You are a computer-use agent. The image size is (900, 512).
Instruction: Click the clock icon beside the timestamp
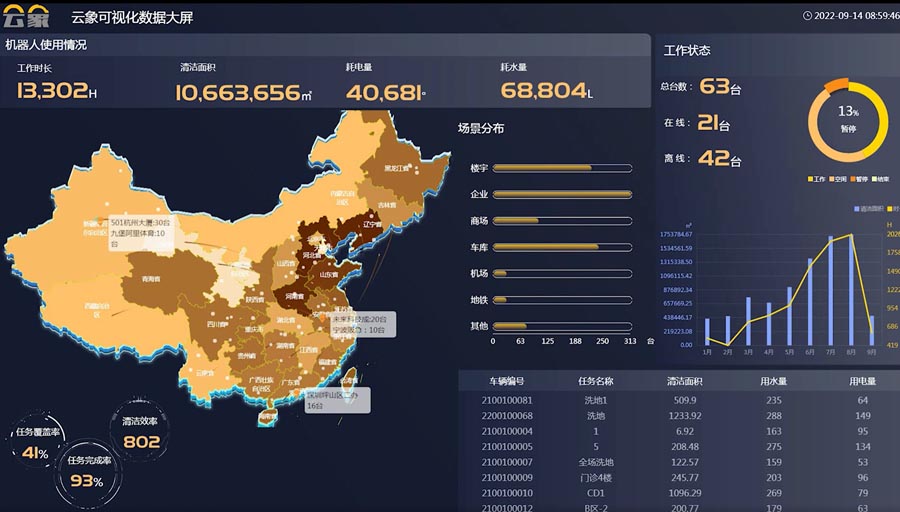tap(807, 16)
